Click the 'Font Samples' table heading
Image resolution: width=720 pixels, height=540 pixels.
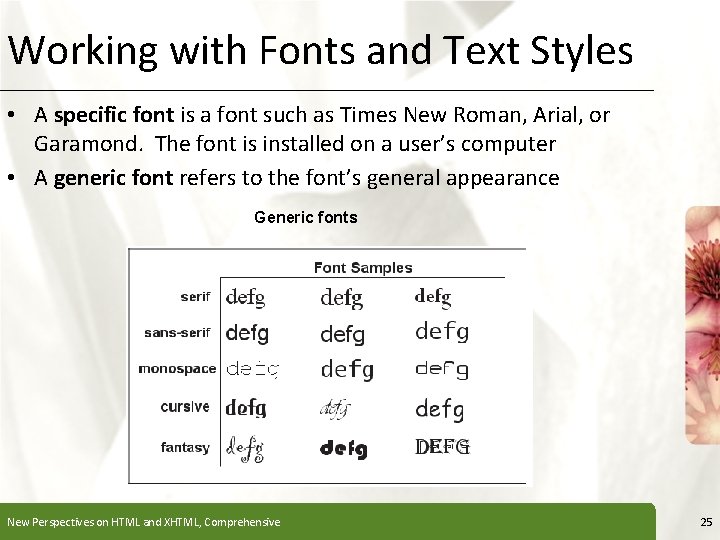363,268
